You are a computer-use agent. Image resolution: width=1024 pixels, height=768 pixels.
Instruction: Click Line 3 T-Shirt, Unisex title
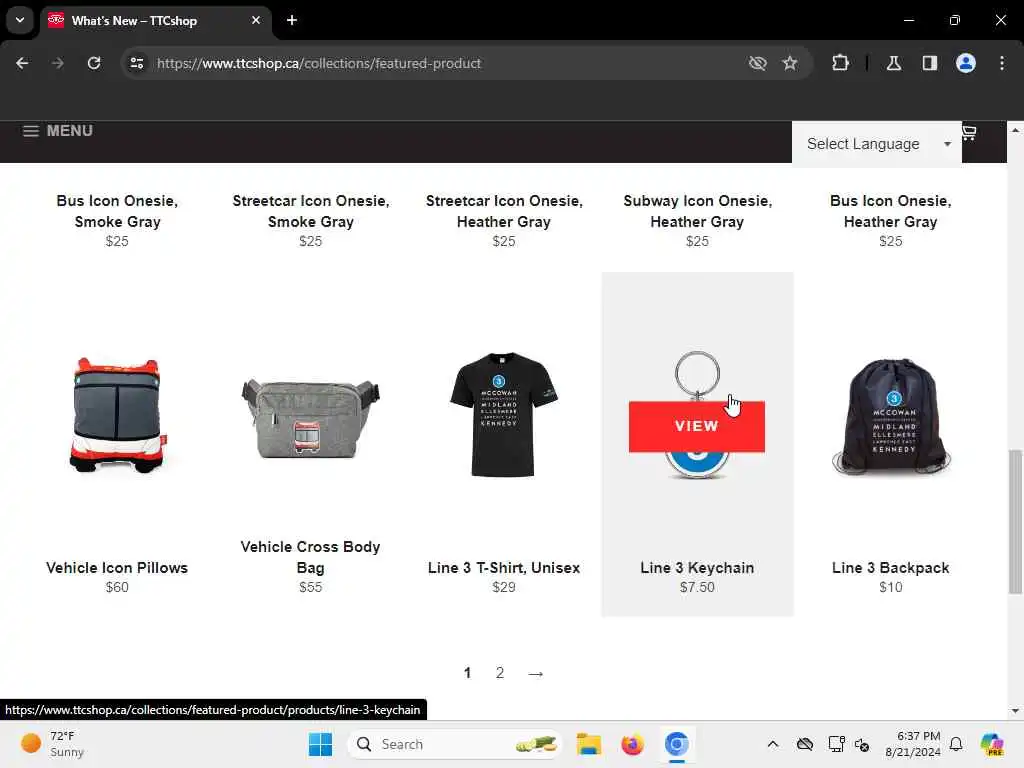pos(504,568)
